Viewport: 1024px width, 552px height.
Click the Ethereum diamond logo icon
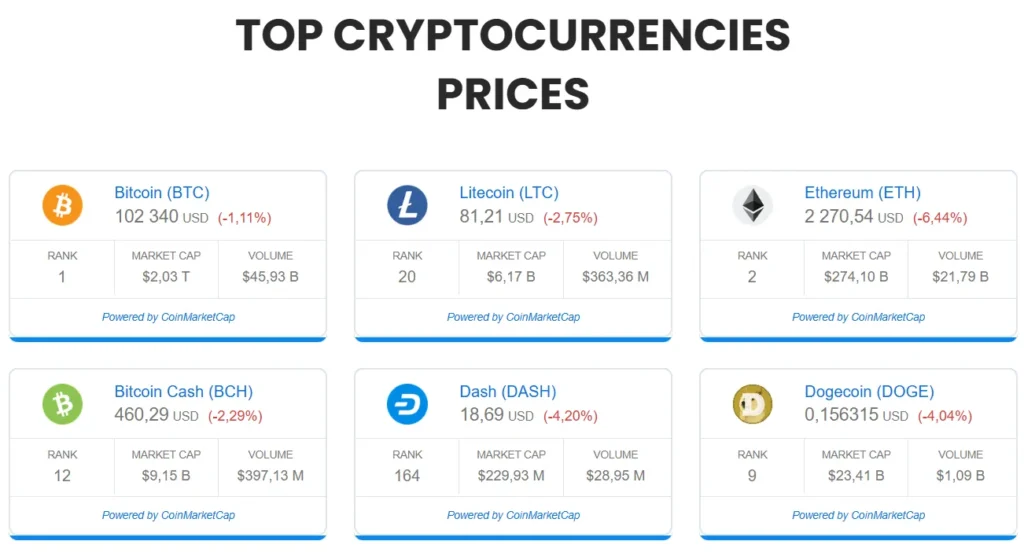pyautogui.click(x=752, y=206)
